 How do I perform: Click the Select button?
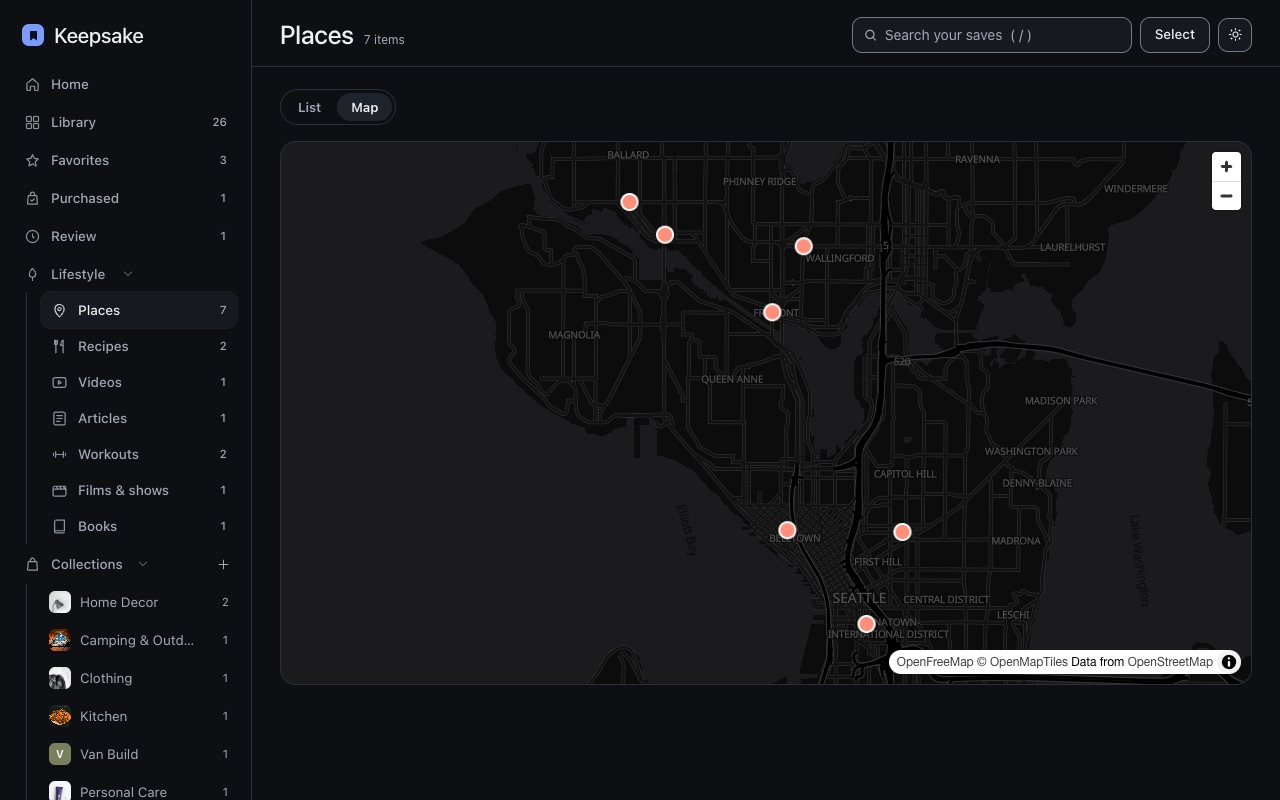(x=1175, y=35)
